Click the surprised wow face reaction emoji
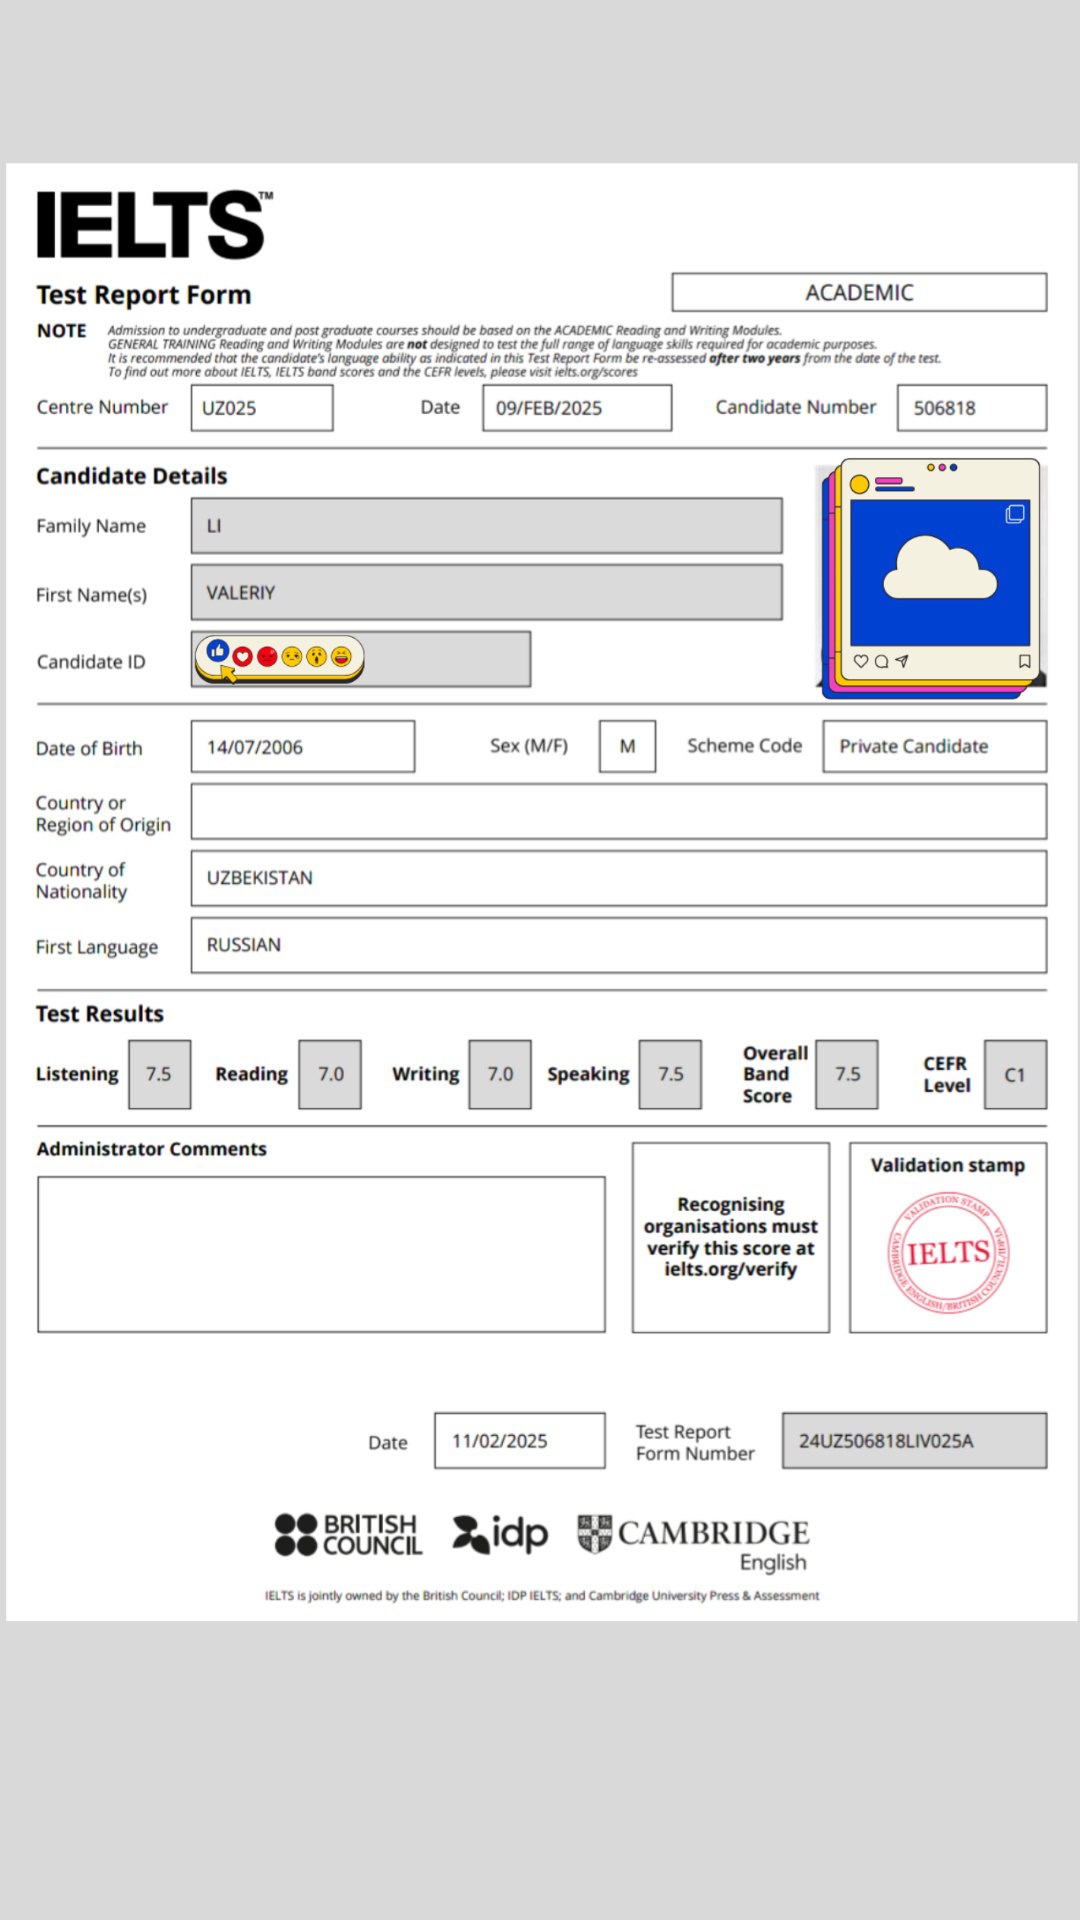This screenshot has height=1920, width=1080. [316, 657]
